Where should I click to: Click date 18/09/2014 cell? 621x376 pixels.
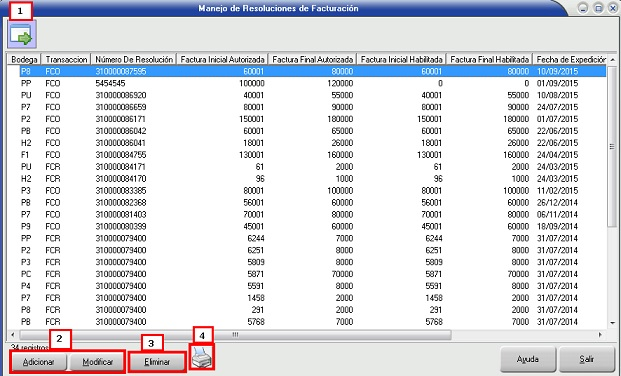557,226
